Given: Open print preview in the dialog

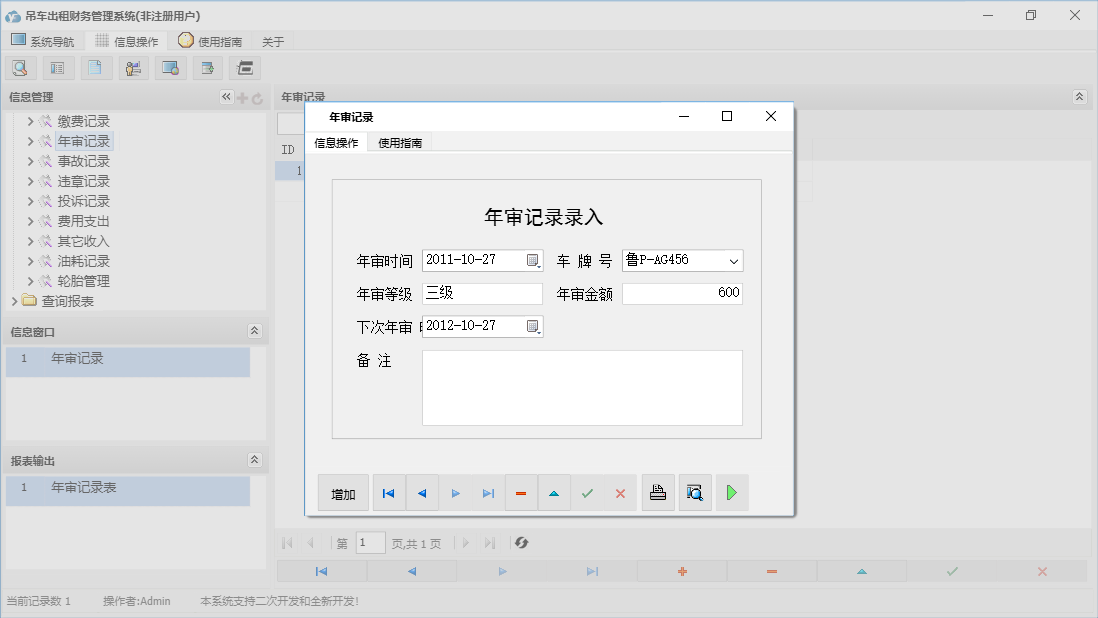Looking at the screenshot, I should 695,492.
